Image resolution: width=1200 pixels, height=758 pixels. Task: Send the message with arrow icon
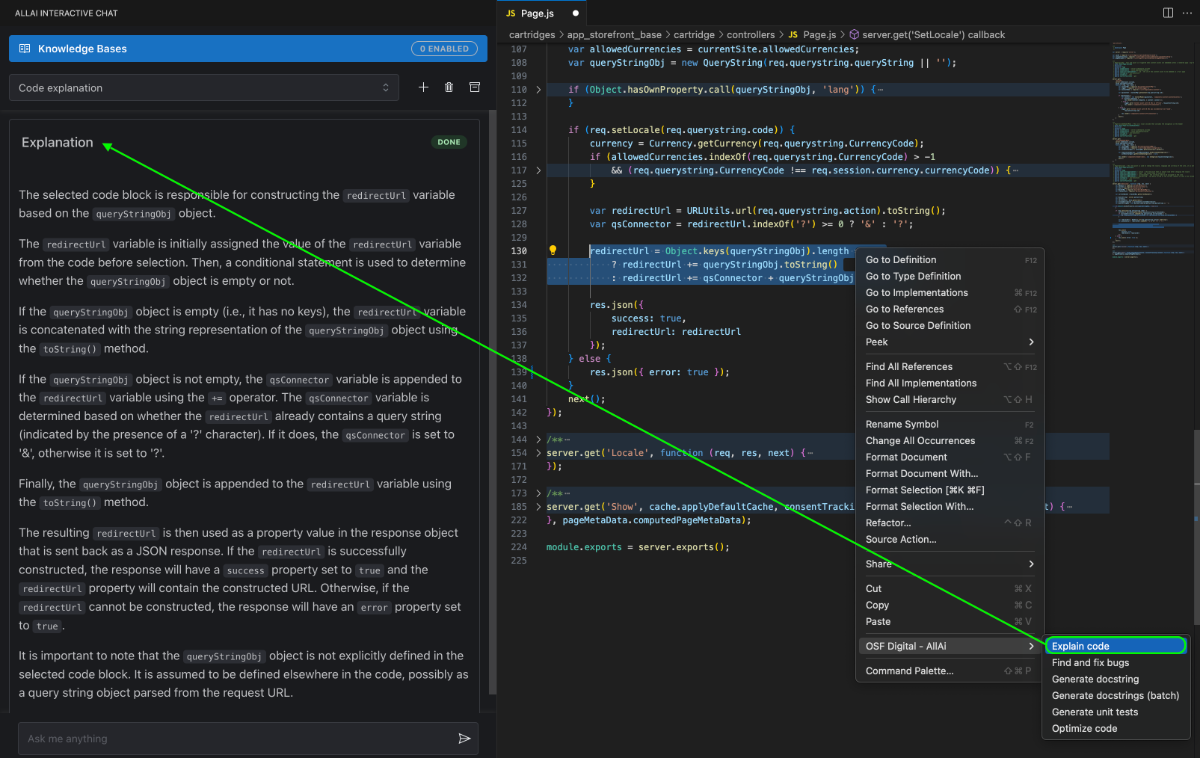[464, 739]
